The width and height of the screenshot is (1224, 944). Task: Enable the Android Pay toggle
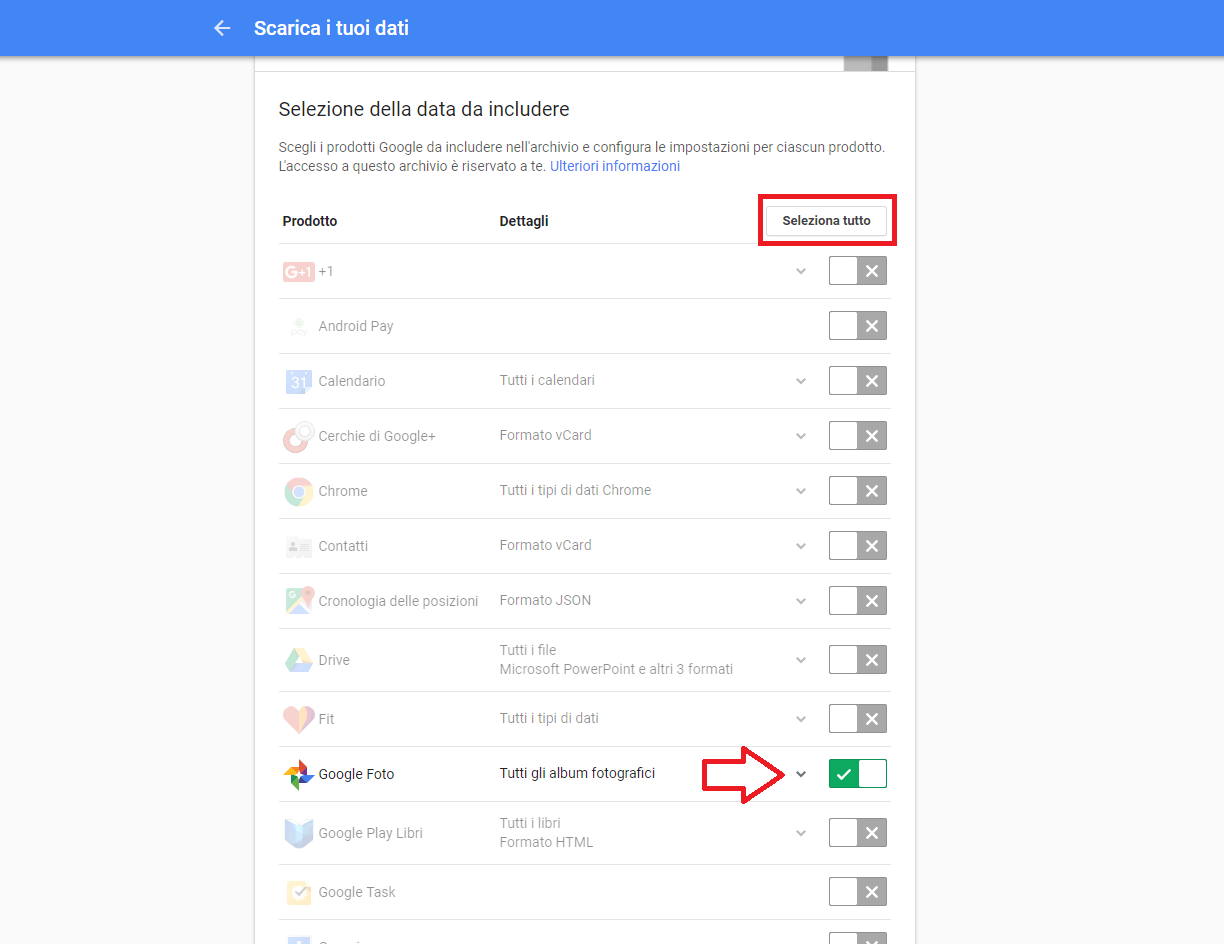coord(858,326)
